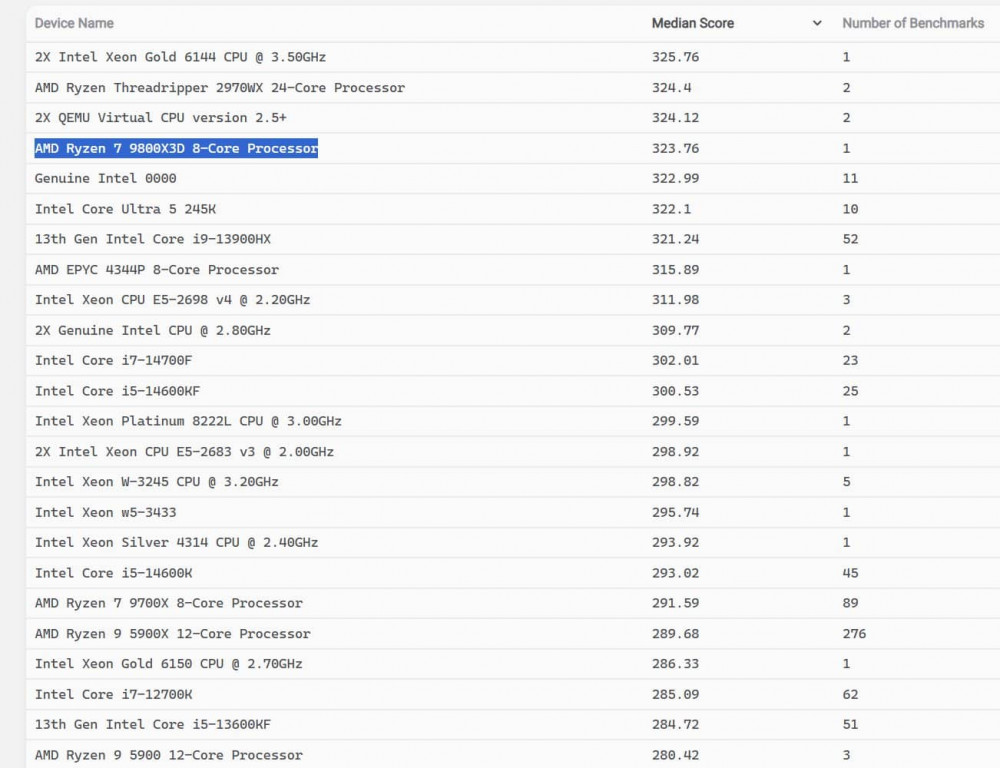1000x768 pixels.
Task: Click Intel Xeon Platinum 8222L CPU entry
Action: click(x=188, y=421)
